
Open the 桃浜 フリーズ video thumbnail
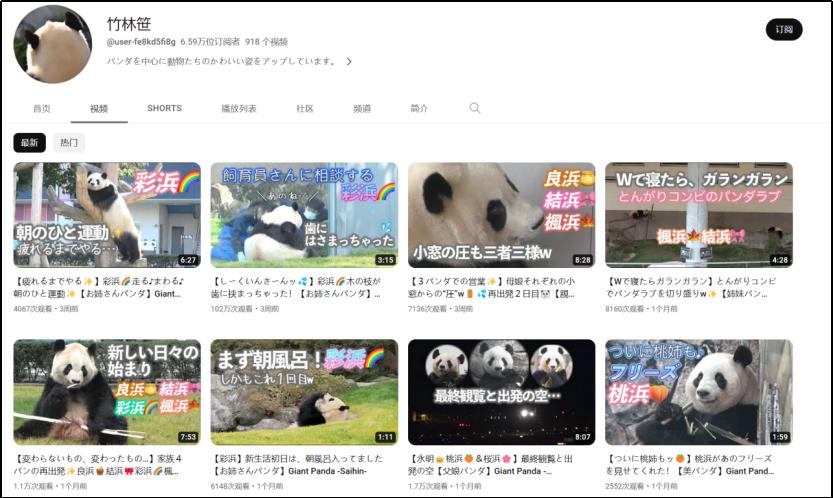click(699, 392)
